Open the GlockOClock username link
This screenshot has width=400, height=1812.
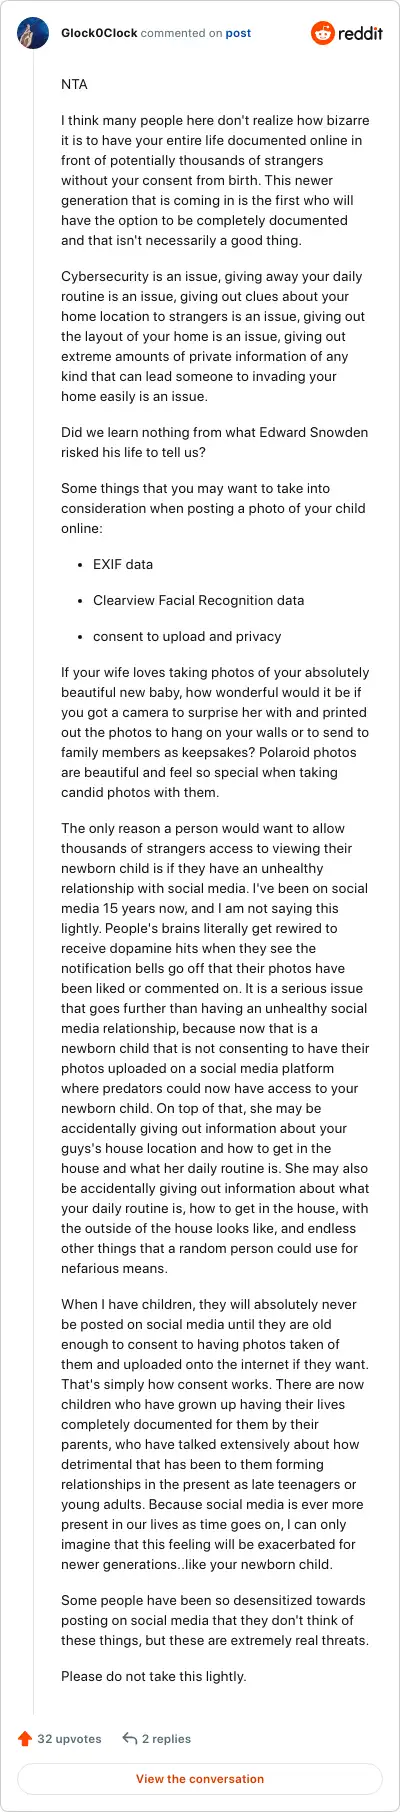[x=98, y=33]
